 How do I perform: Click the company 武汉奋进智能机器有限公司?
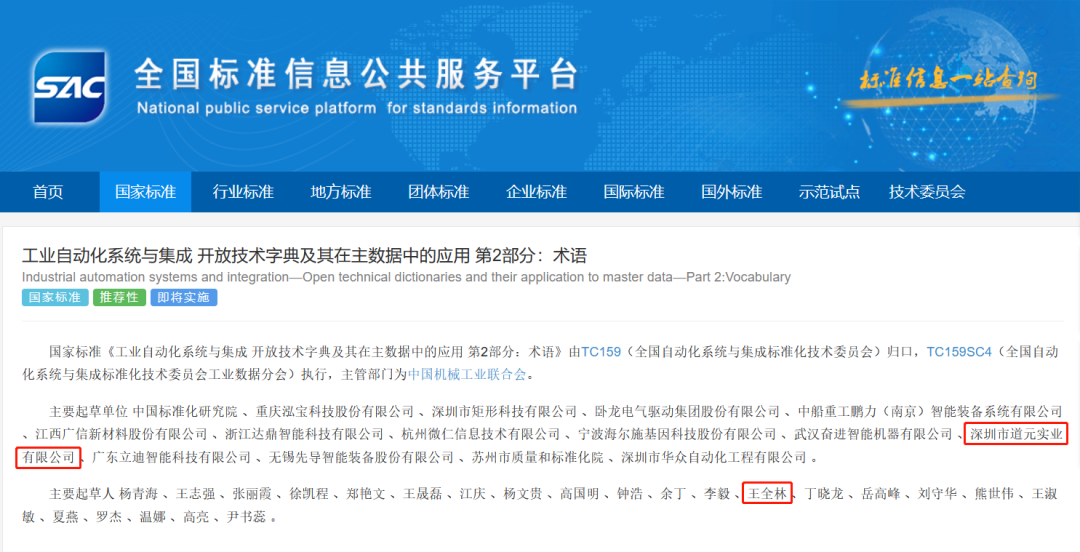[x=873, y=434]
